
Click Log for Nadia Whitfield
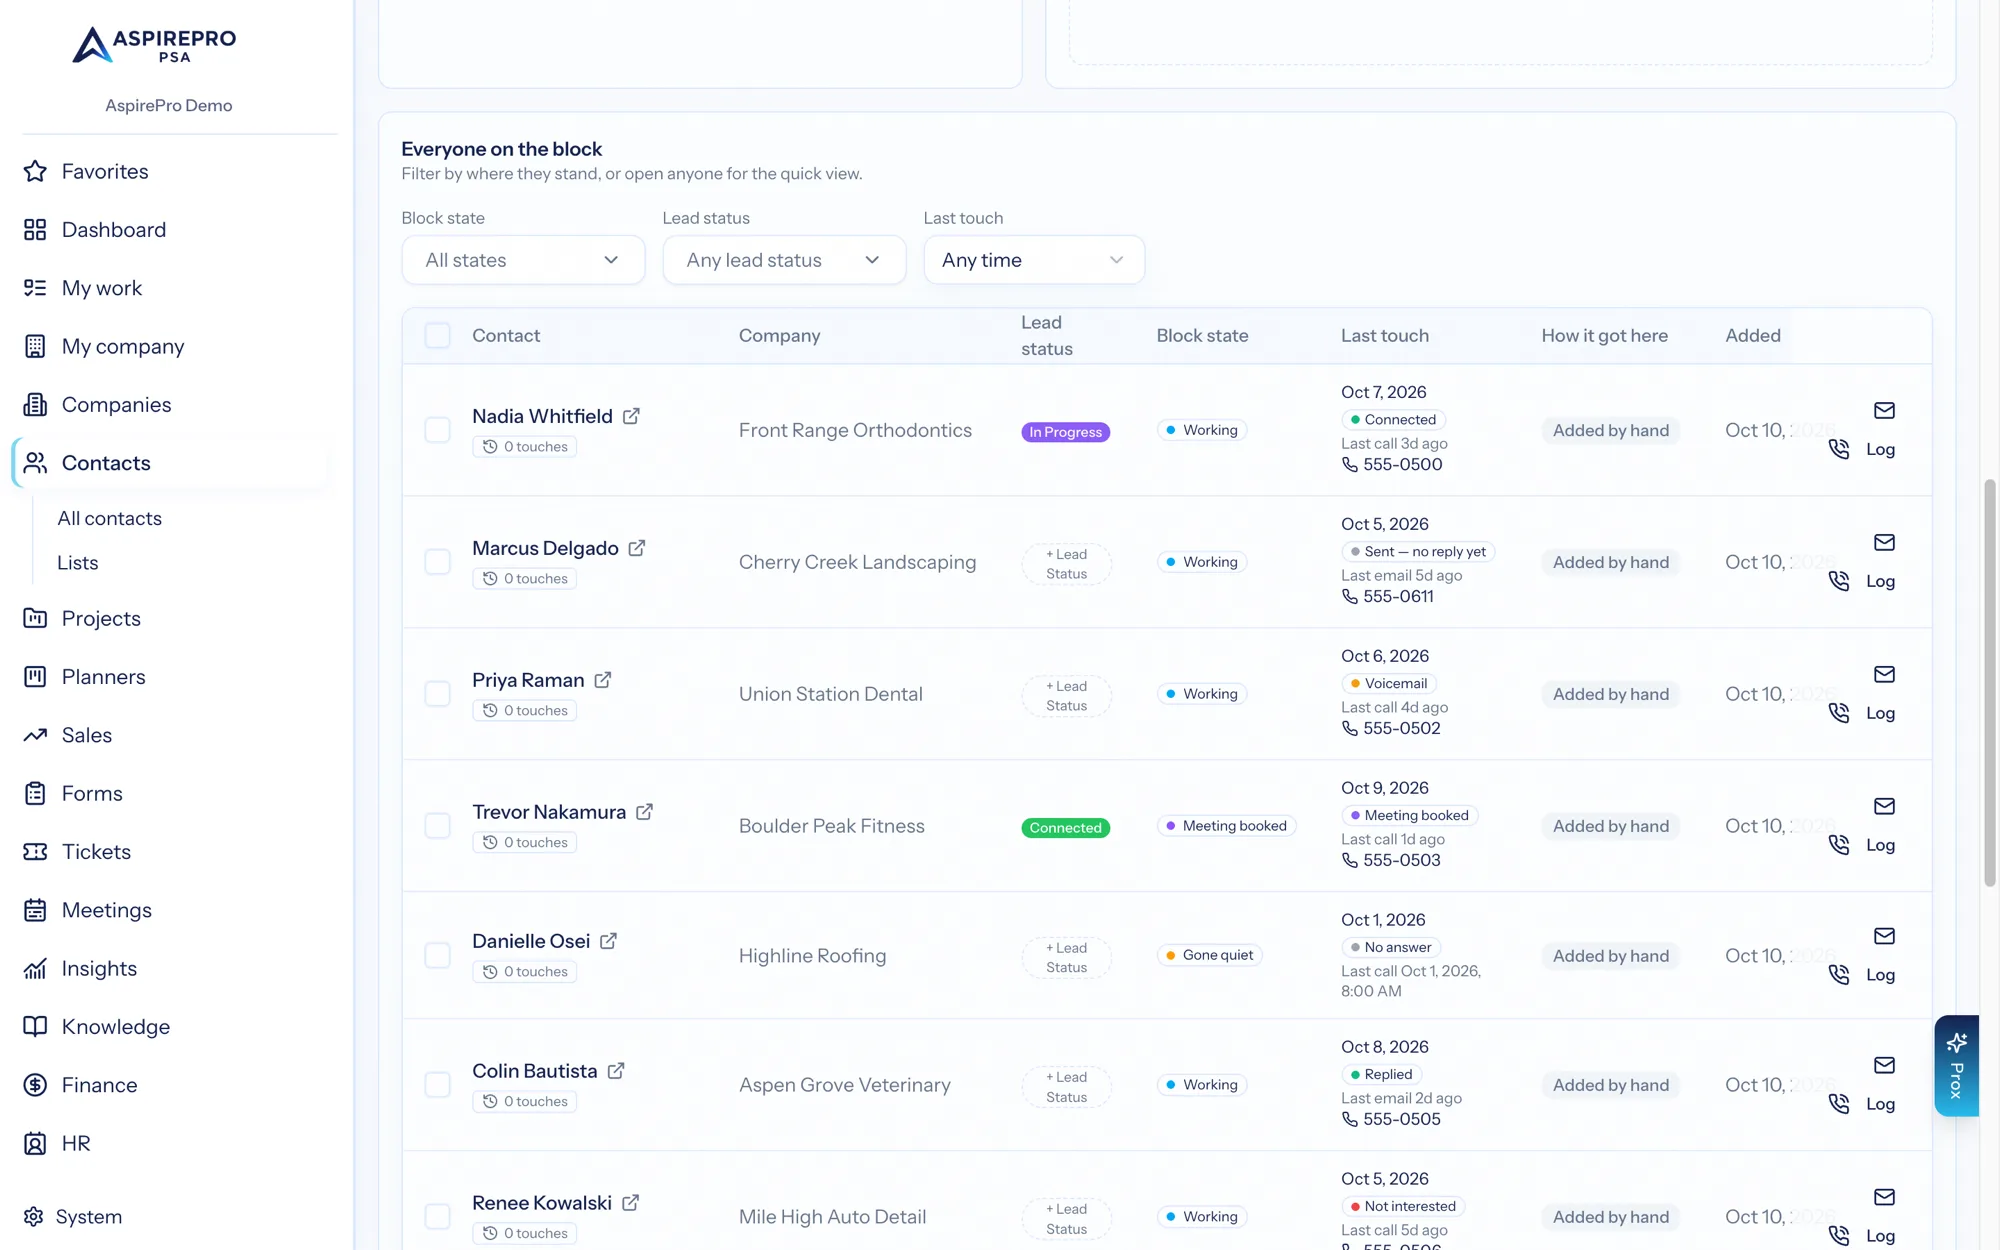click(x=1880, y=450)
